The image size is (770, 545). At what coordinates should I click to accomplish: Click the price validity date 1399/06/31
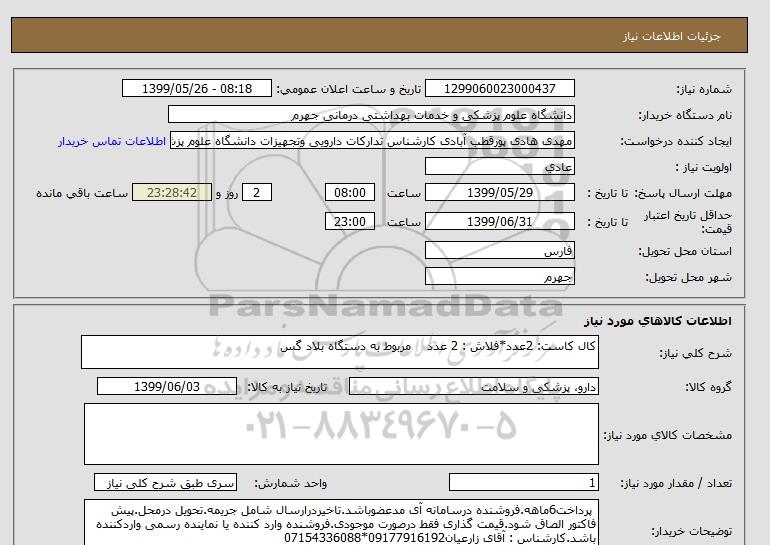coord(499,221)
